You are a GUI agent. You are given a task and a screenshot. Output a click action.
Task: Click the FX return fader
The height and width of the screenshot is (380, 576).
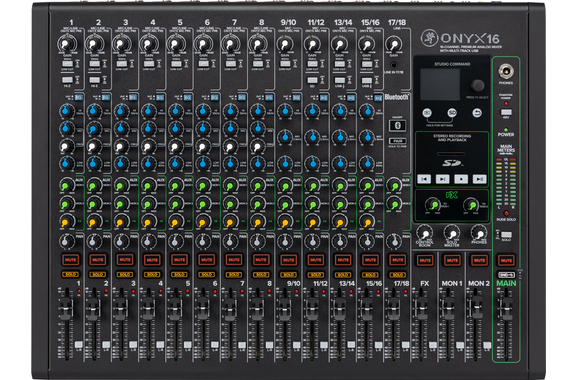[421, 308]
